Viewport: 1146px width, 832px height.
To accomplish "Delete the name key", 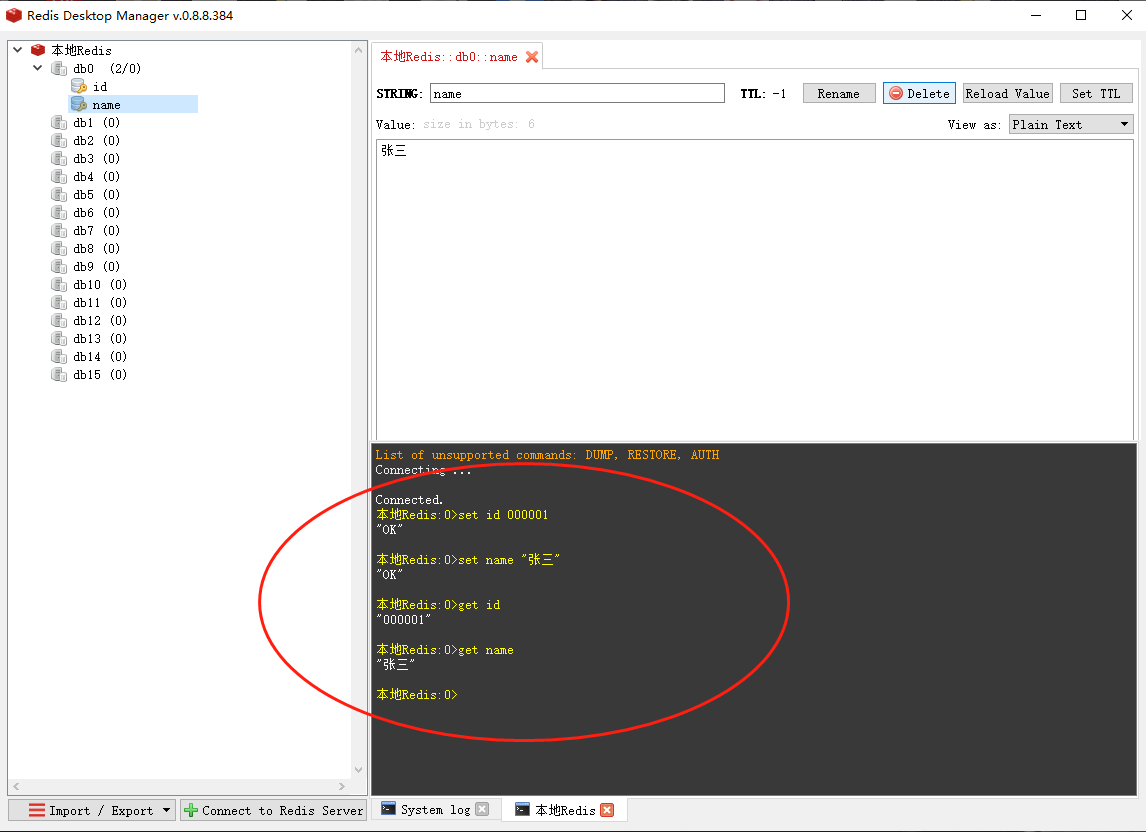I will pos(919,94).
